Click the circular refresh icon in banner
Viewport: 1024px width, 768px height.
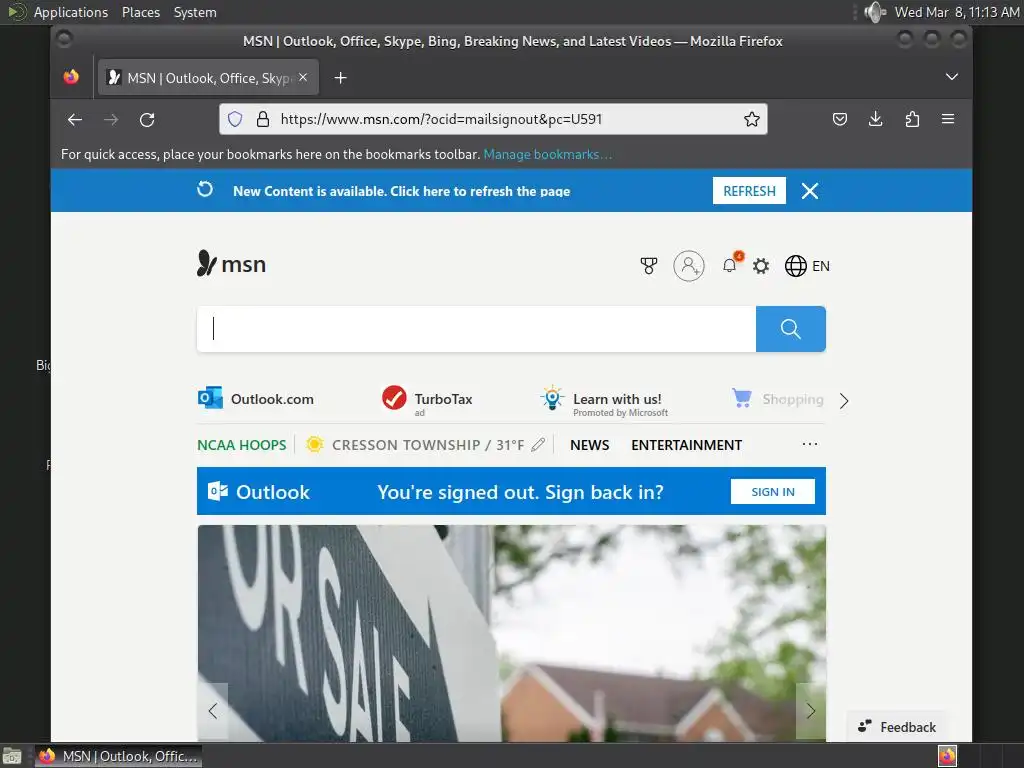point(205,189)
